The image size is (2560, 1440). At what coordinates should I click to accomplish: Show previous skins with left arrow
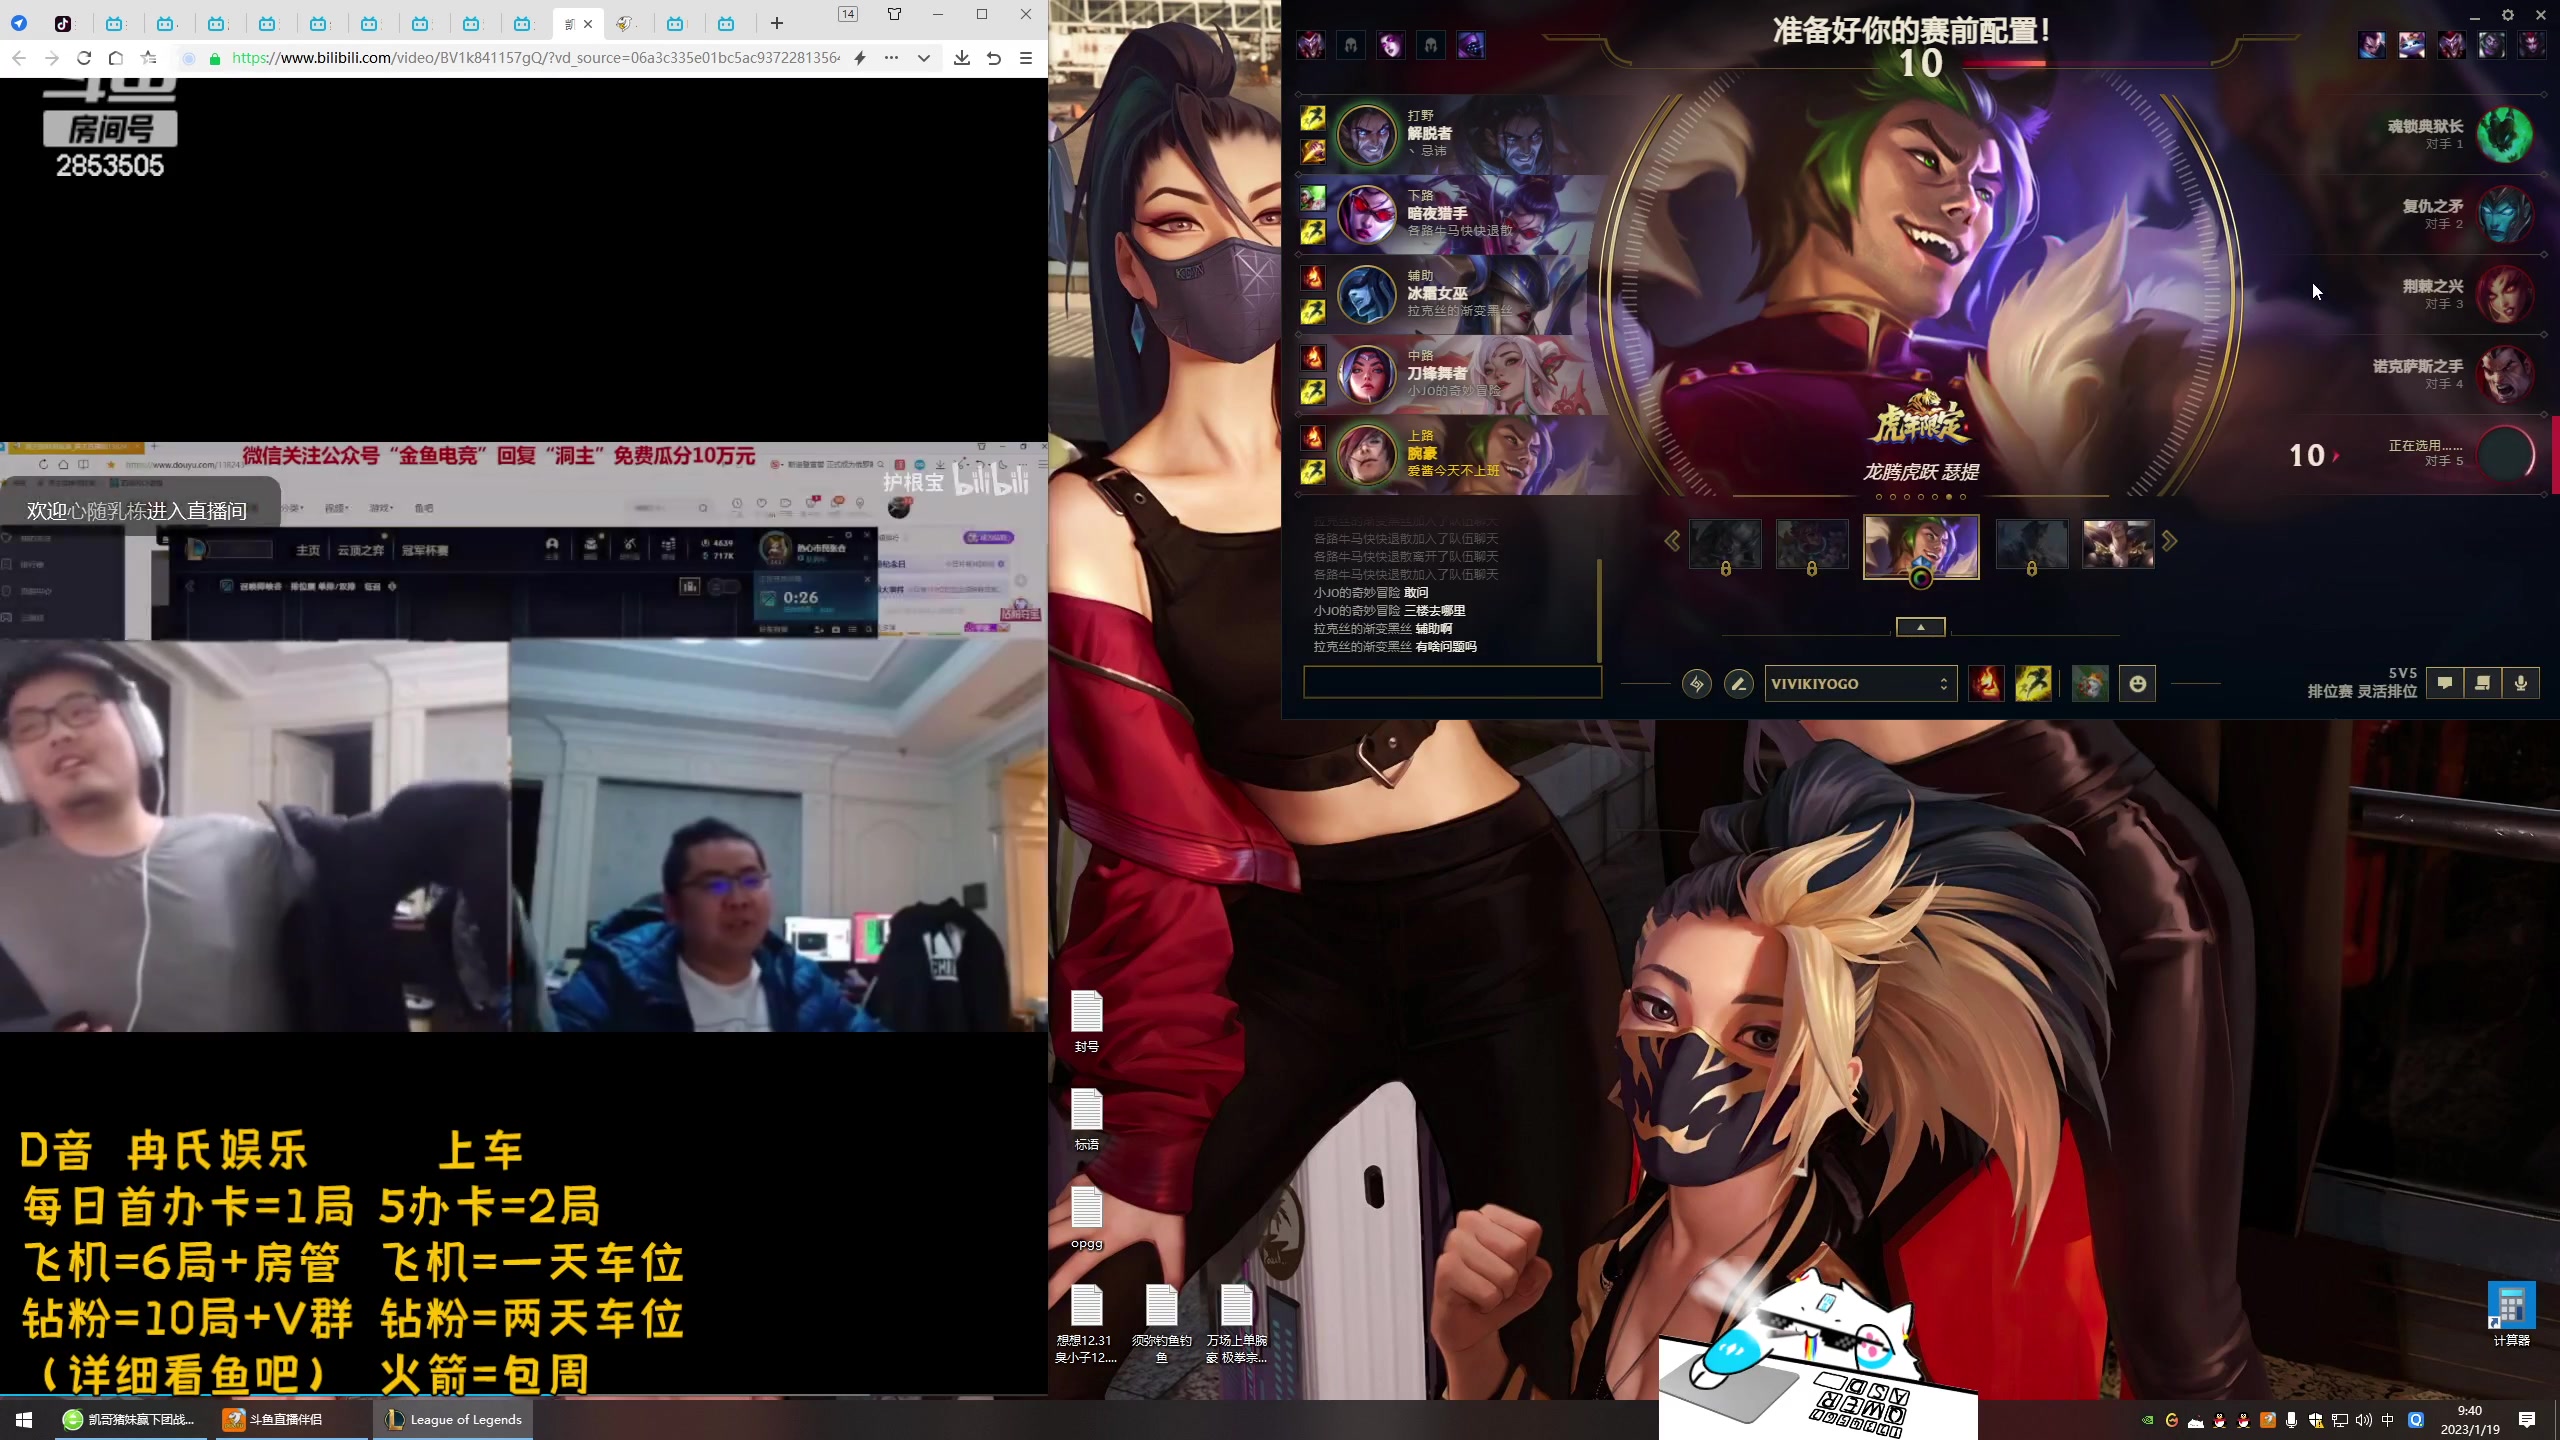(1672, 541)
